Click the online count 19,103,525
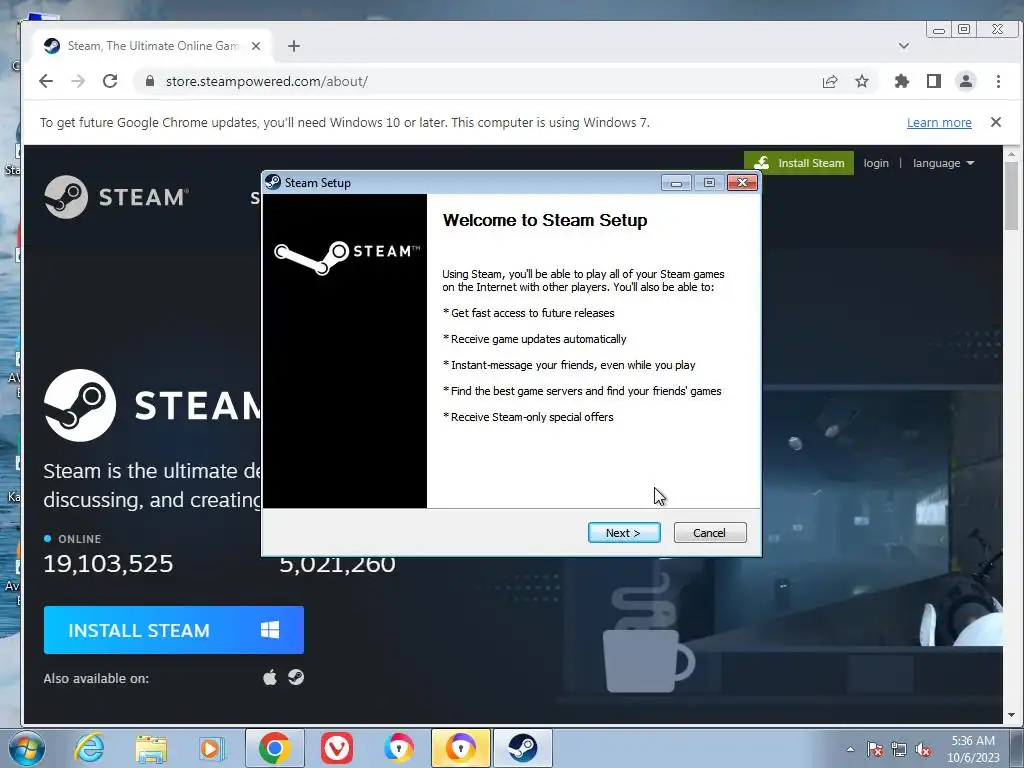This screenshot has height=768, width=1024. [x=108, y=564]
